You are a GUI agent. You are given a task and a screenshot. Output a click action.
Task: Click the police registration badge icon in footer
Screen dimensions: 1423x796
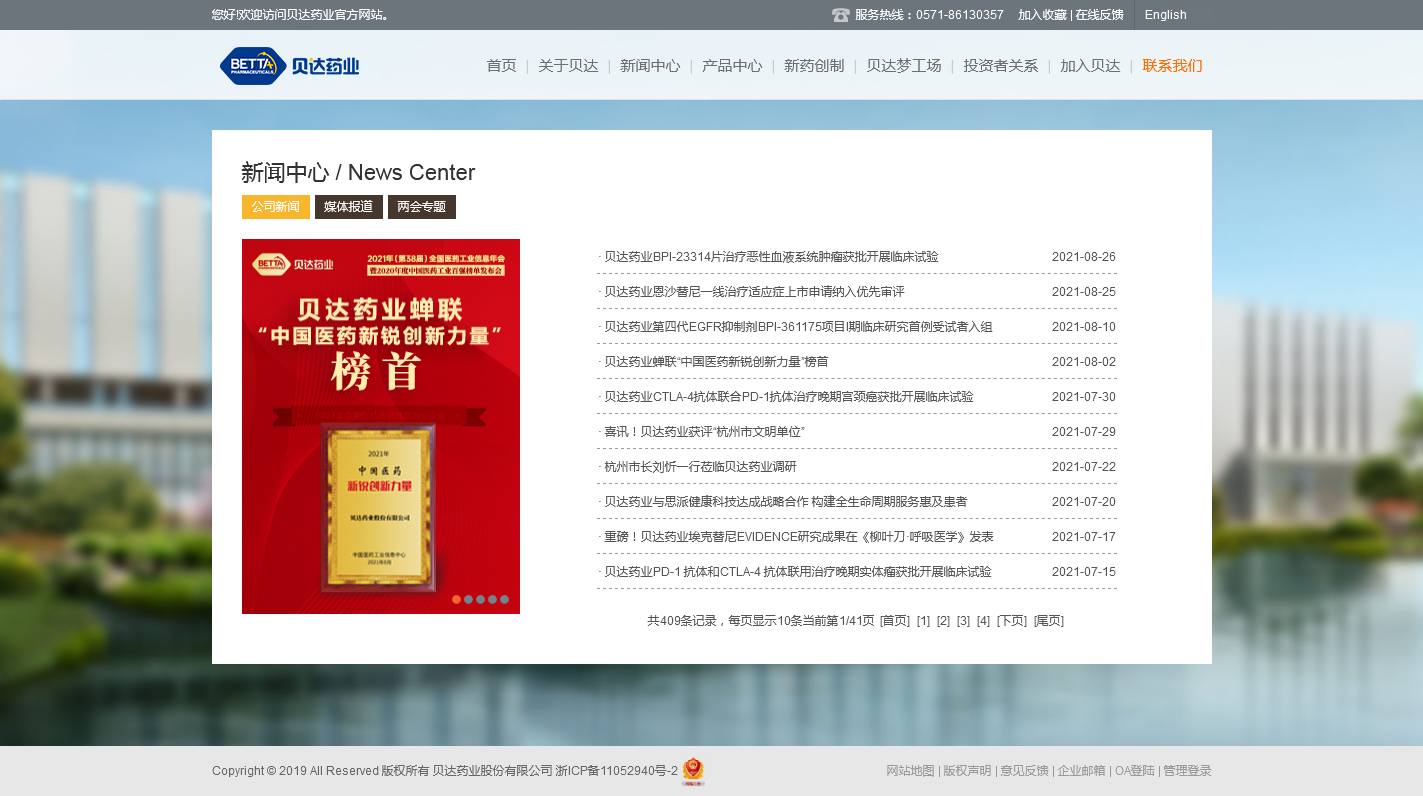[x=693, y=771]
